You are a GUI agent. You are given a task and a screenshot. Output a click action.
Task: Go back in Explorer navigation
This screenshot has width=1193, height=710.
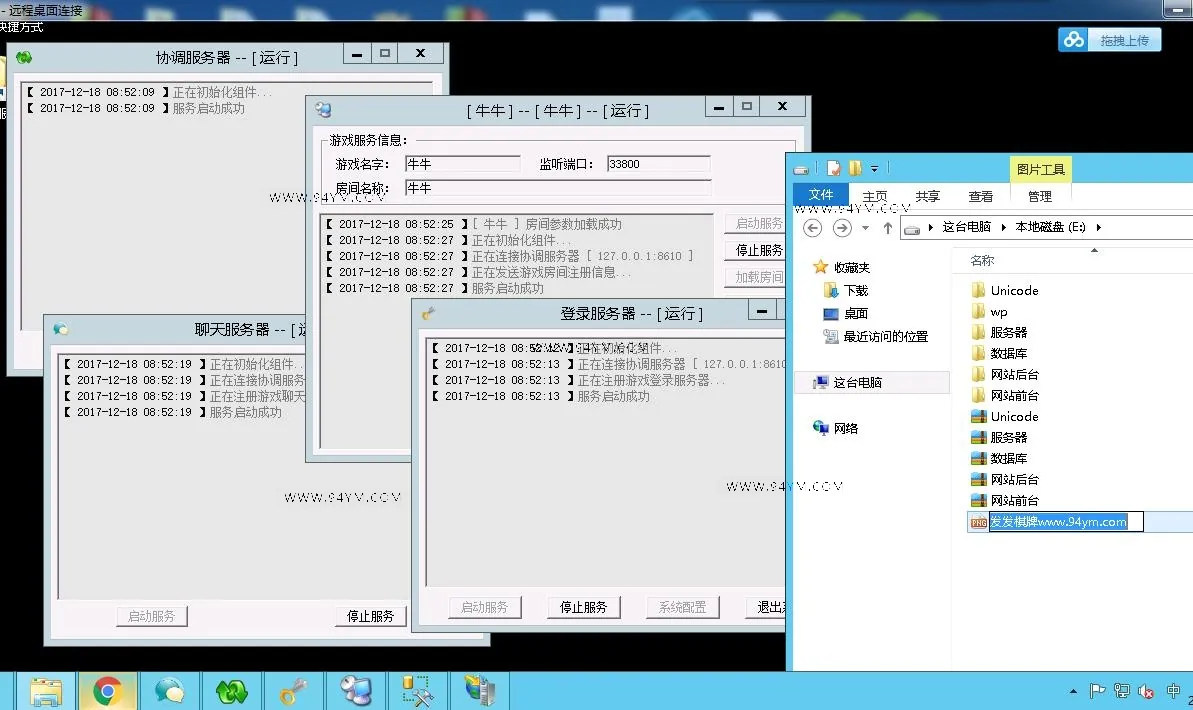pyautogui.click(x=813, y=228)
